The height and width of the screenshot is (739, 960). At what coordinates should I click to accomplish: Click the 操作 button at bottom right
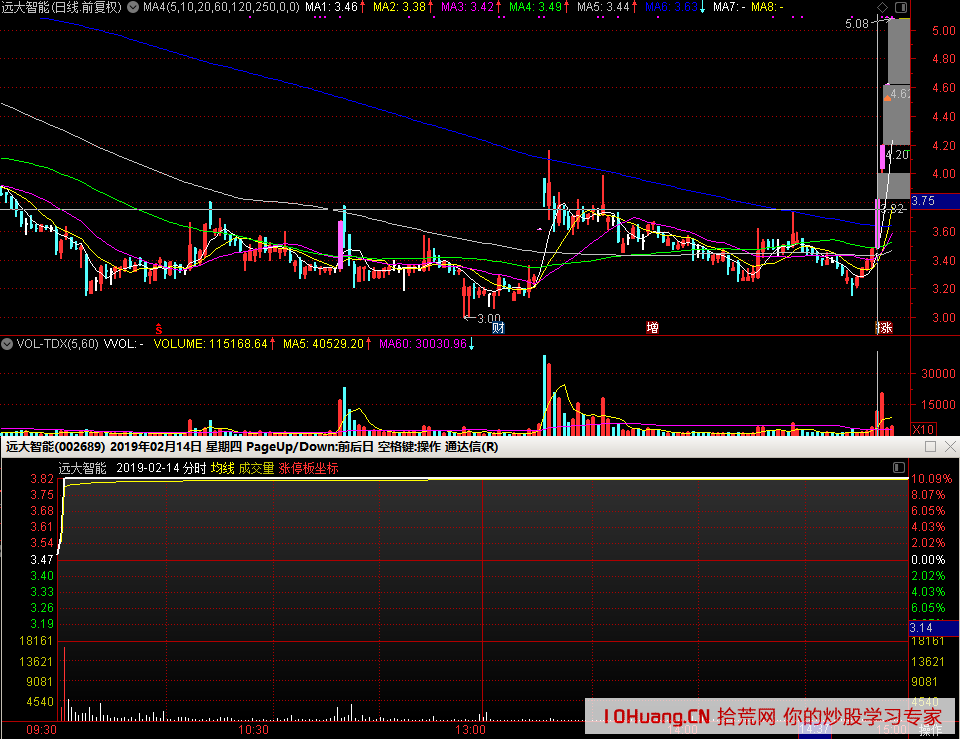click(930, 731)
